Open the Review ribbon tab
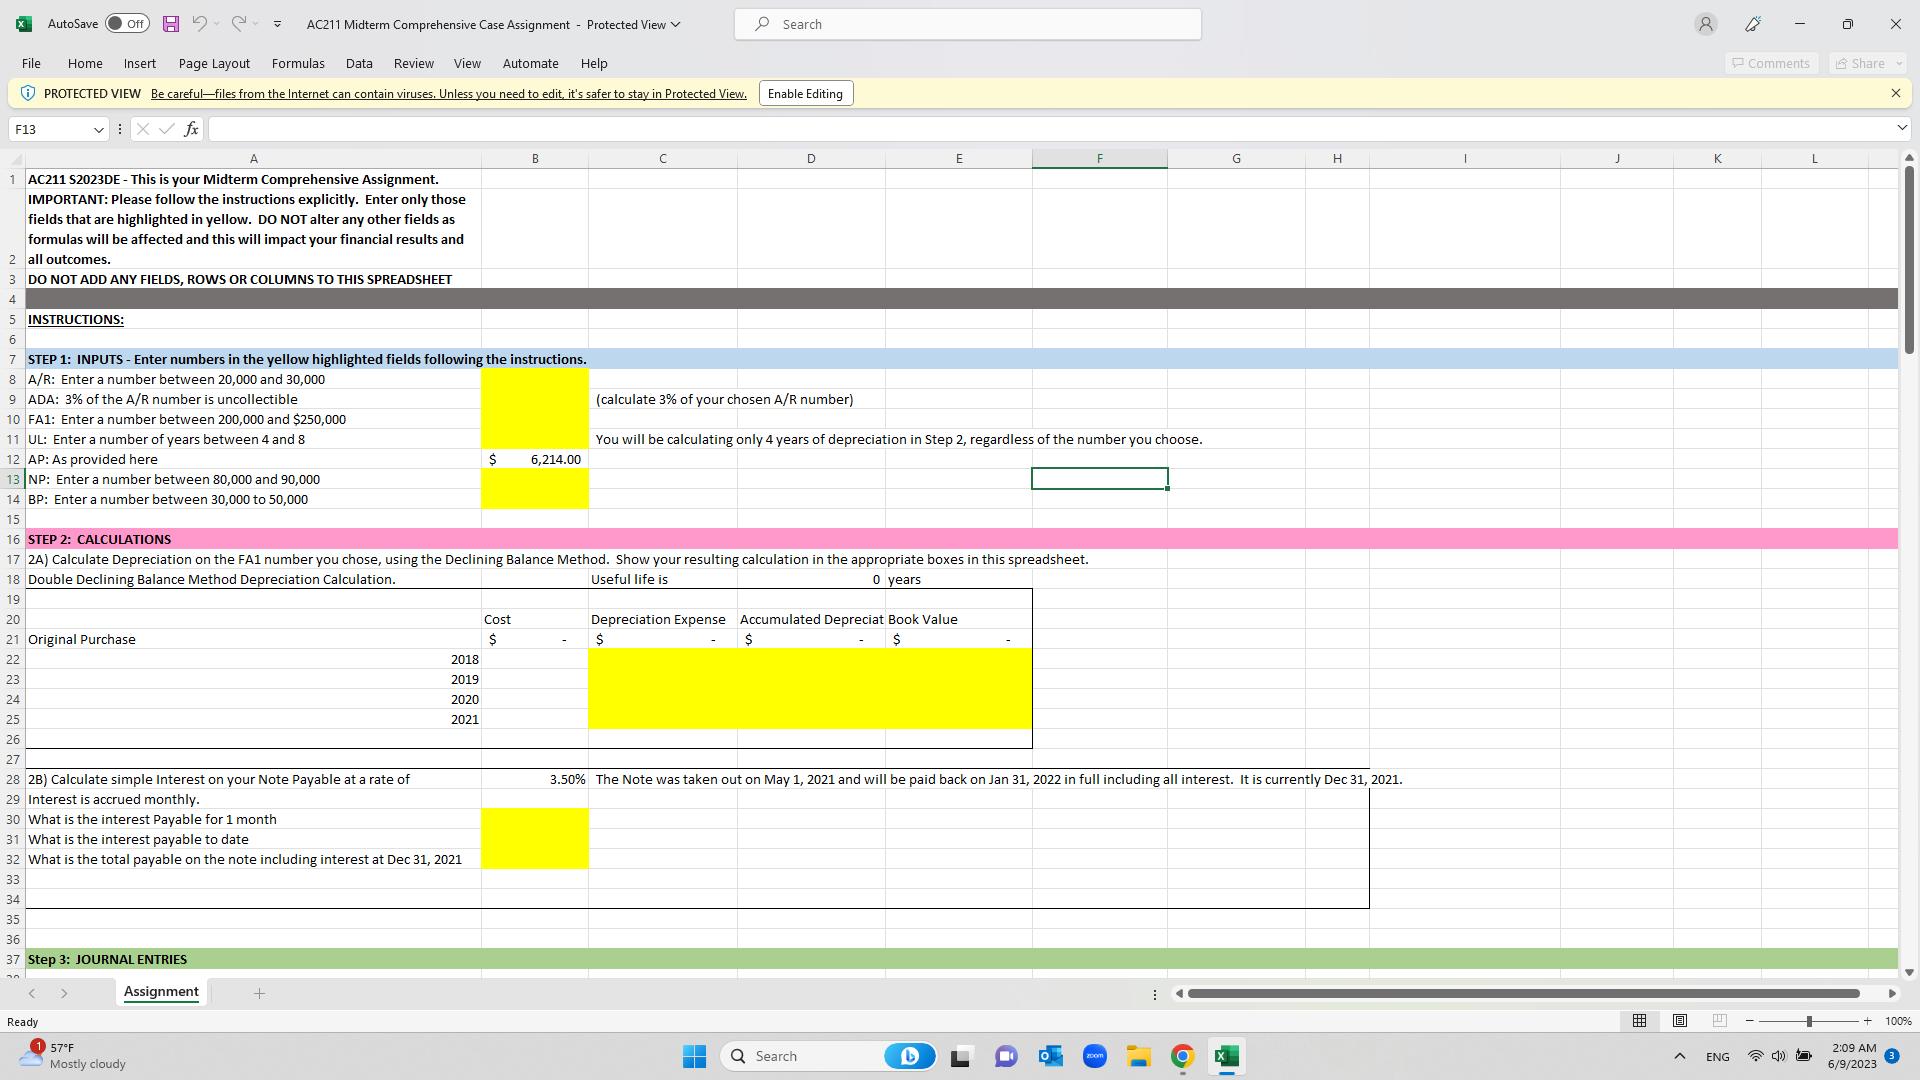The width and height of the screenshot is (1920, 1080). (413, 63)
